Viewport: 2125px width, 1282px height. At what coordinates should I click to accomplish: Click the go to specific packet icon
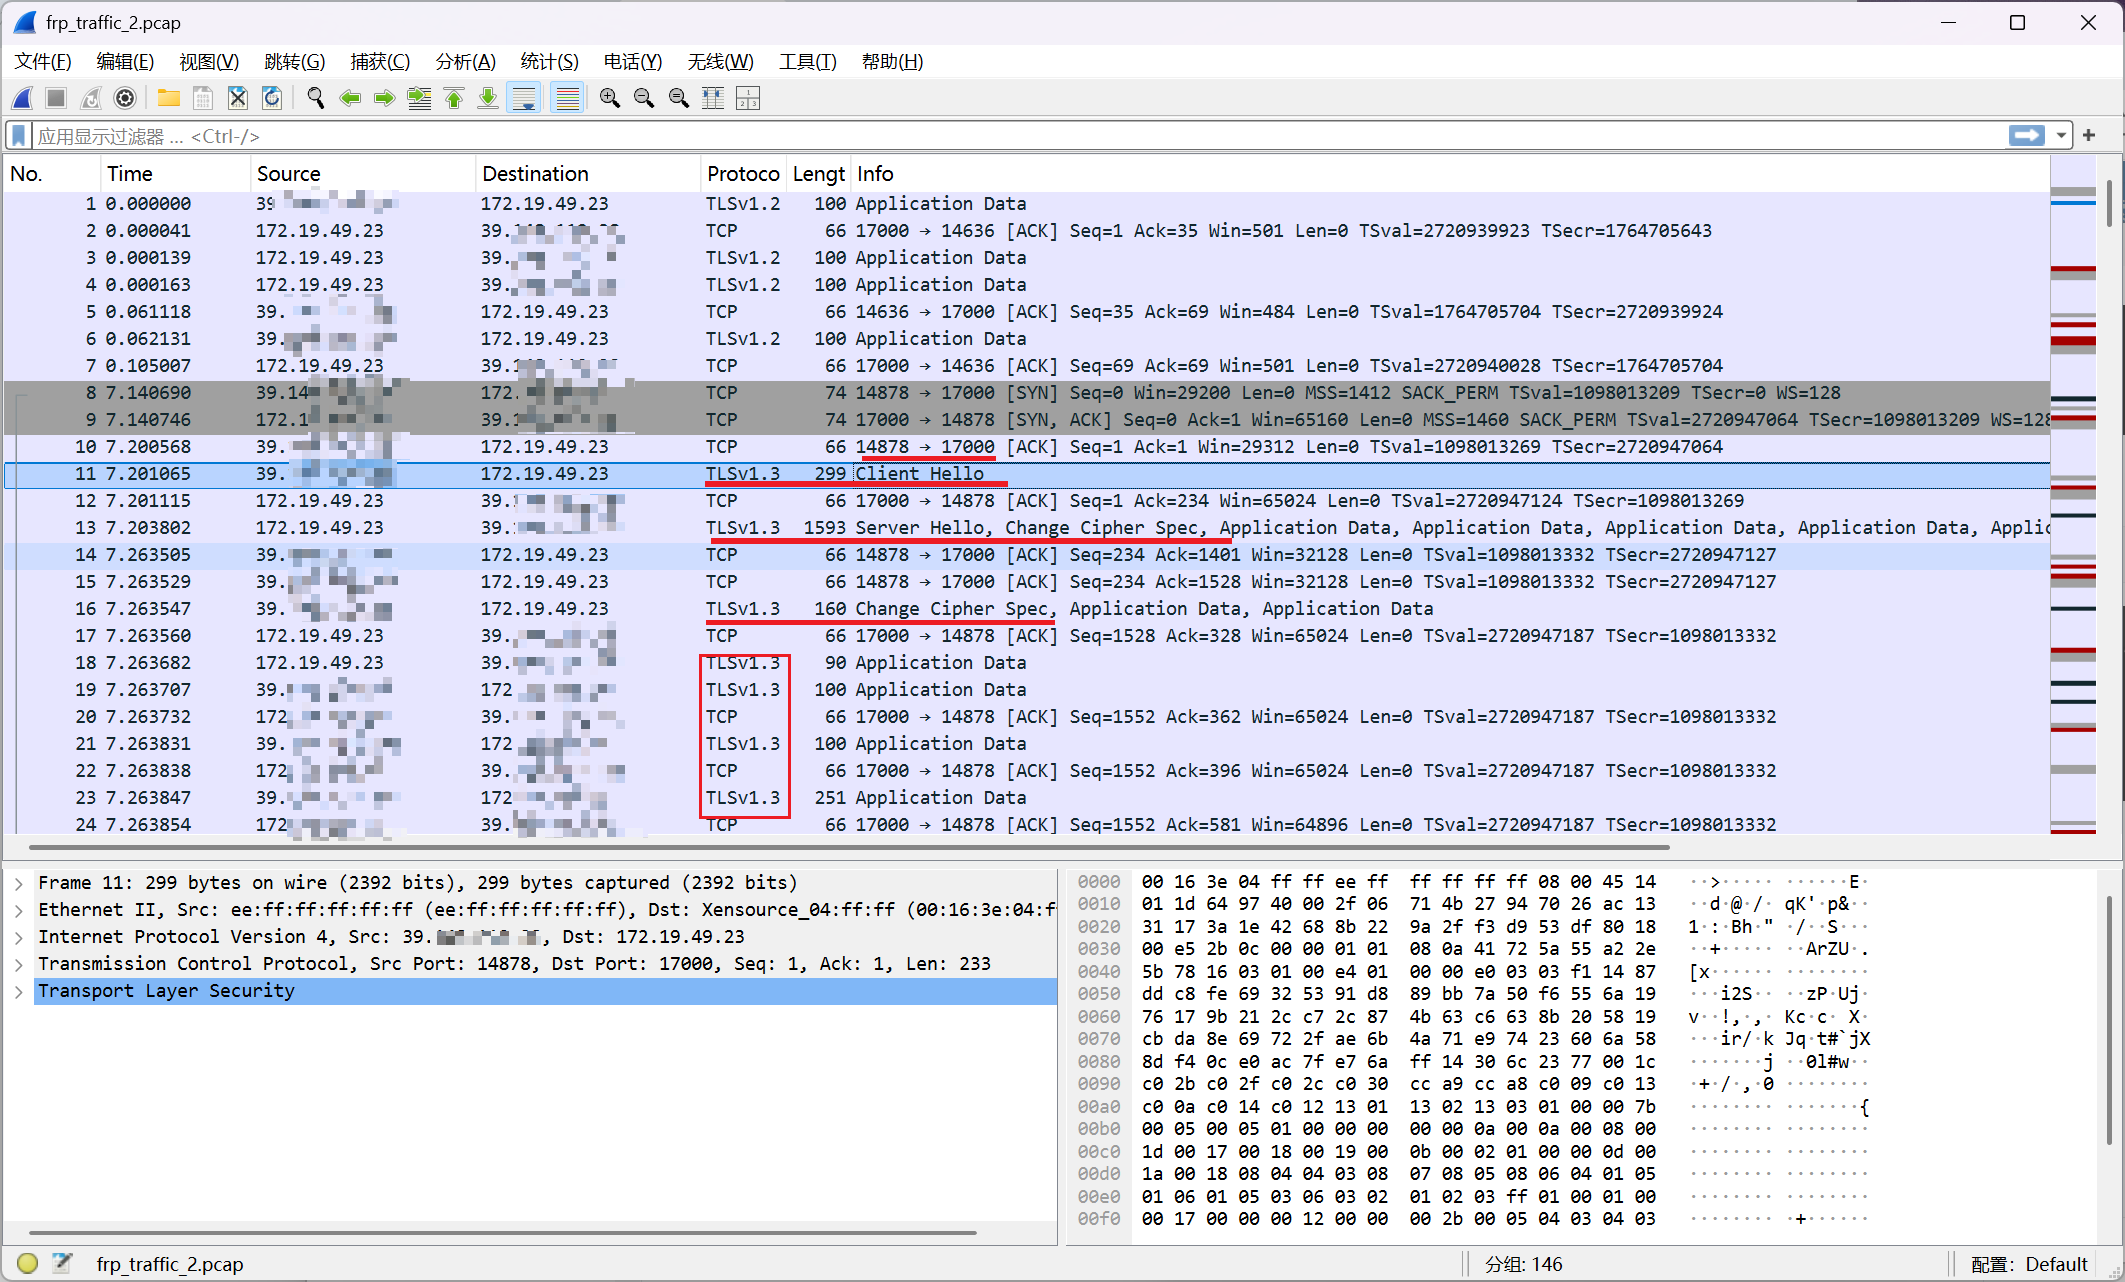419,98
